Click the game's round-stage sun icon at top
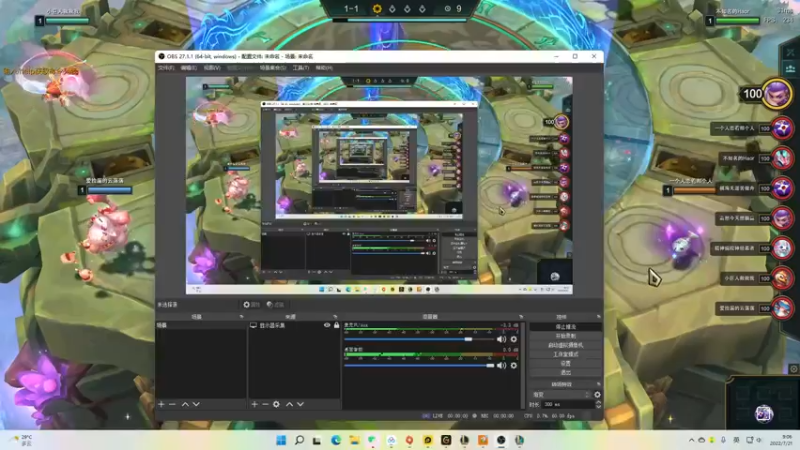This screenshot has width=800, height=450. pos(377,9)
